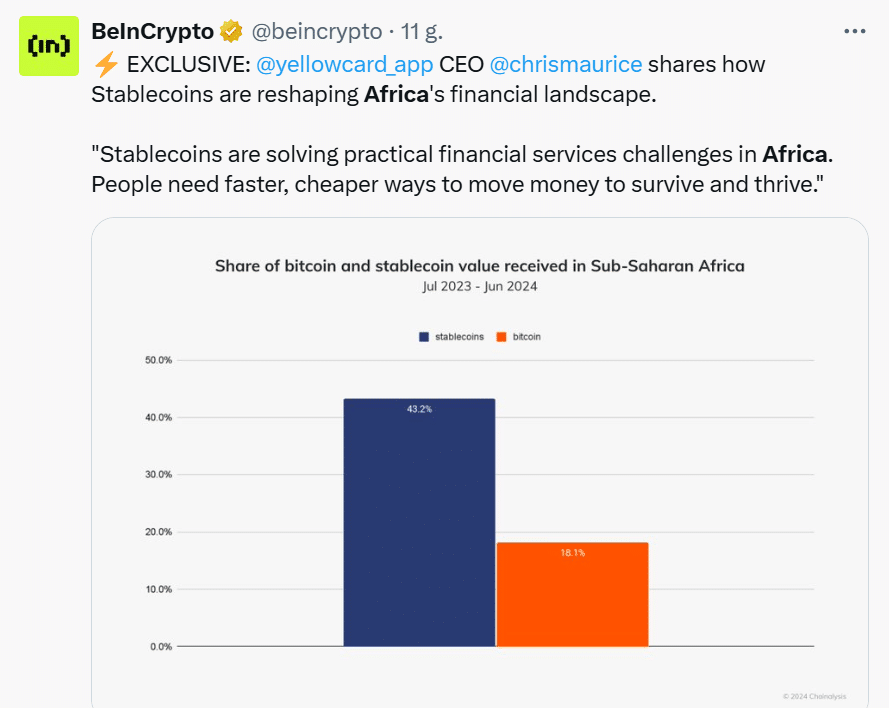Click the orange 18.1% bitcoin bar
Screen dimensions: 889x708
[573, 595]
